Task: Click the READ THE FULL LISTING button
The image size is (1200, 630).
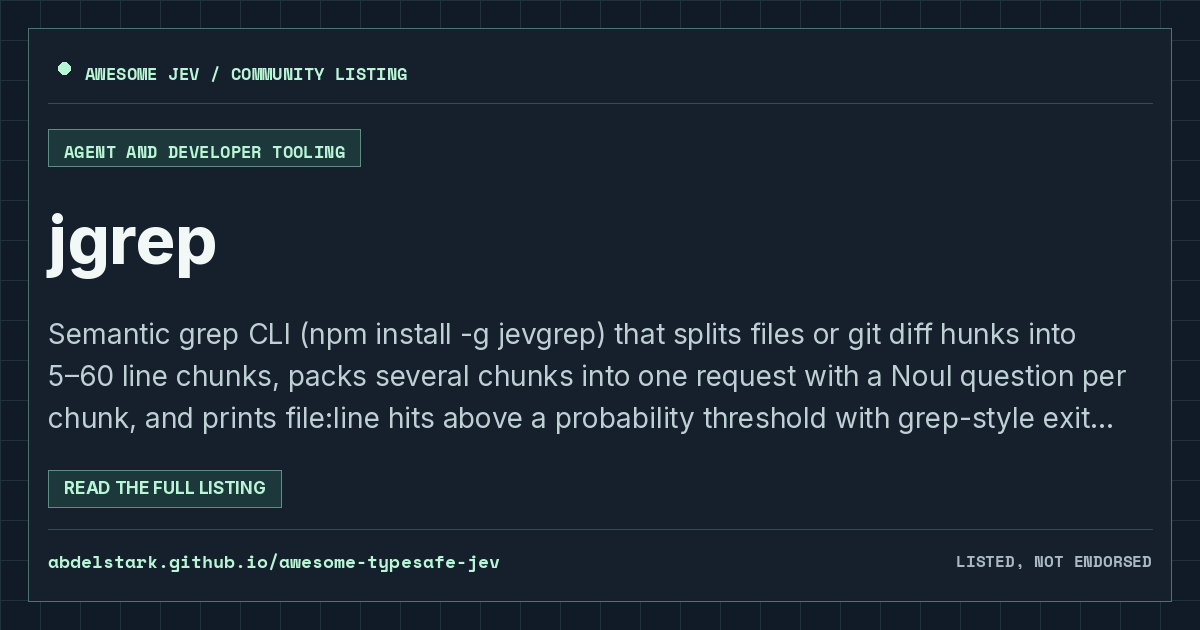Action: pyautogui.click(x=165, y=489)
